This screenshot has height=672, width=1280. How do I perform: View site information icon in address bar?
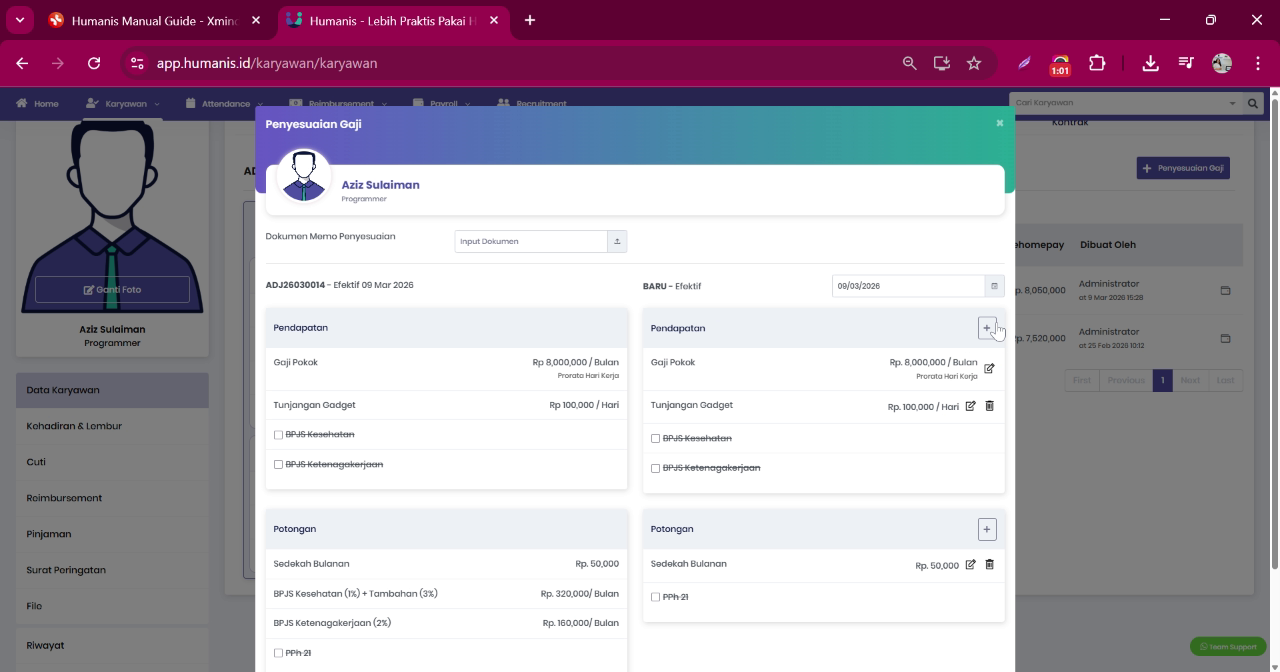pos(138,63)
